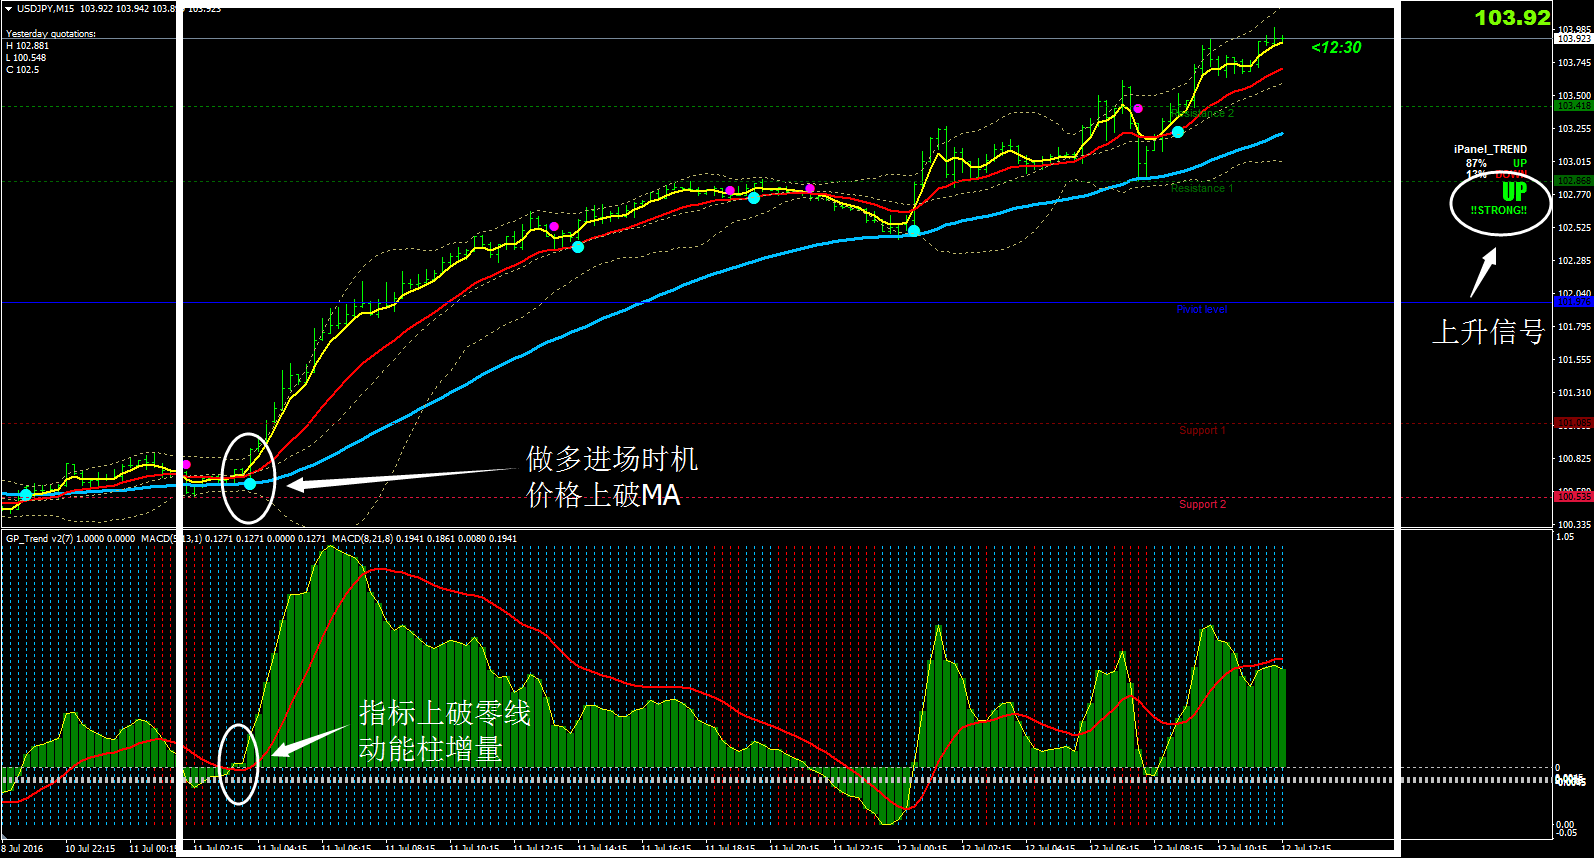Click the cyan signal dot beside Resistance 2 label
The height and width of the screenshot is (858, 1594).
[1178, 132]
